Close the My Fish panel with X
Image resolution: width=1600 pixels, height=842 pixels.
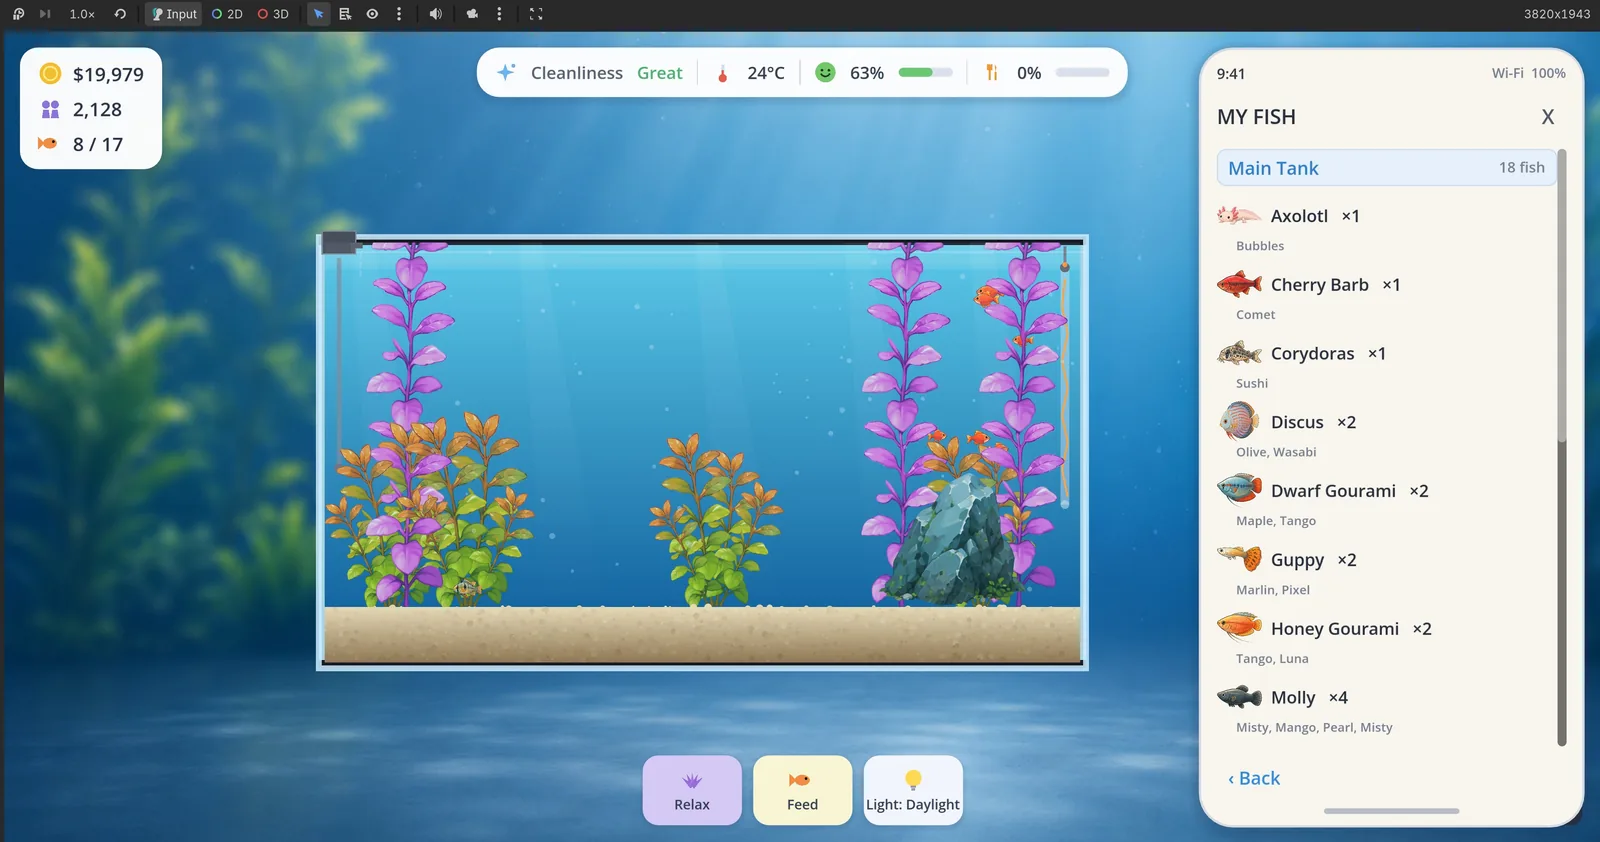(x=1548, y=117)
